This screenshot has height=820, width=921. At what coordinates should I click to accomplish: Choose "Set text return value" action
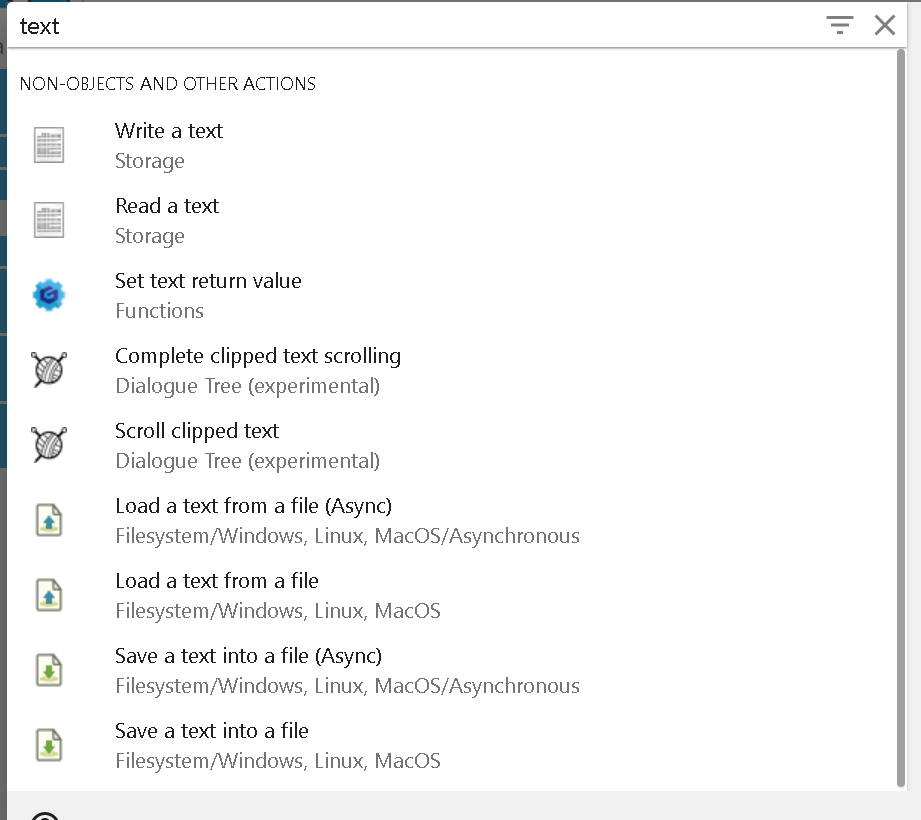tap(452, 295)
